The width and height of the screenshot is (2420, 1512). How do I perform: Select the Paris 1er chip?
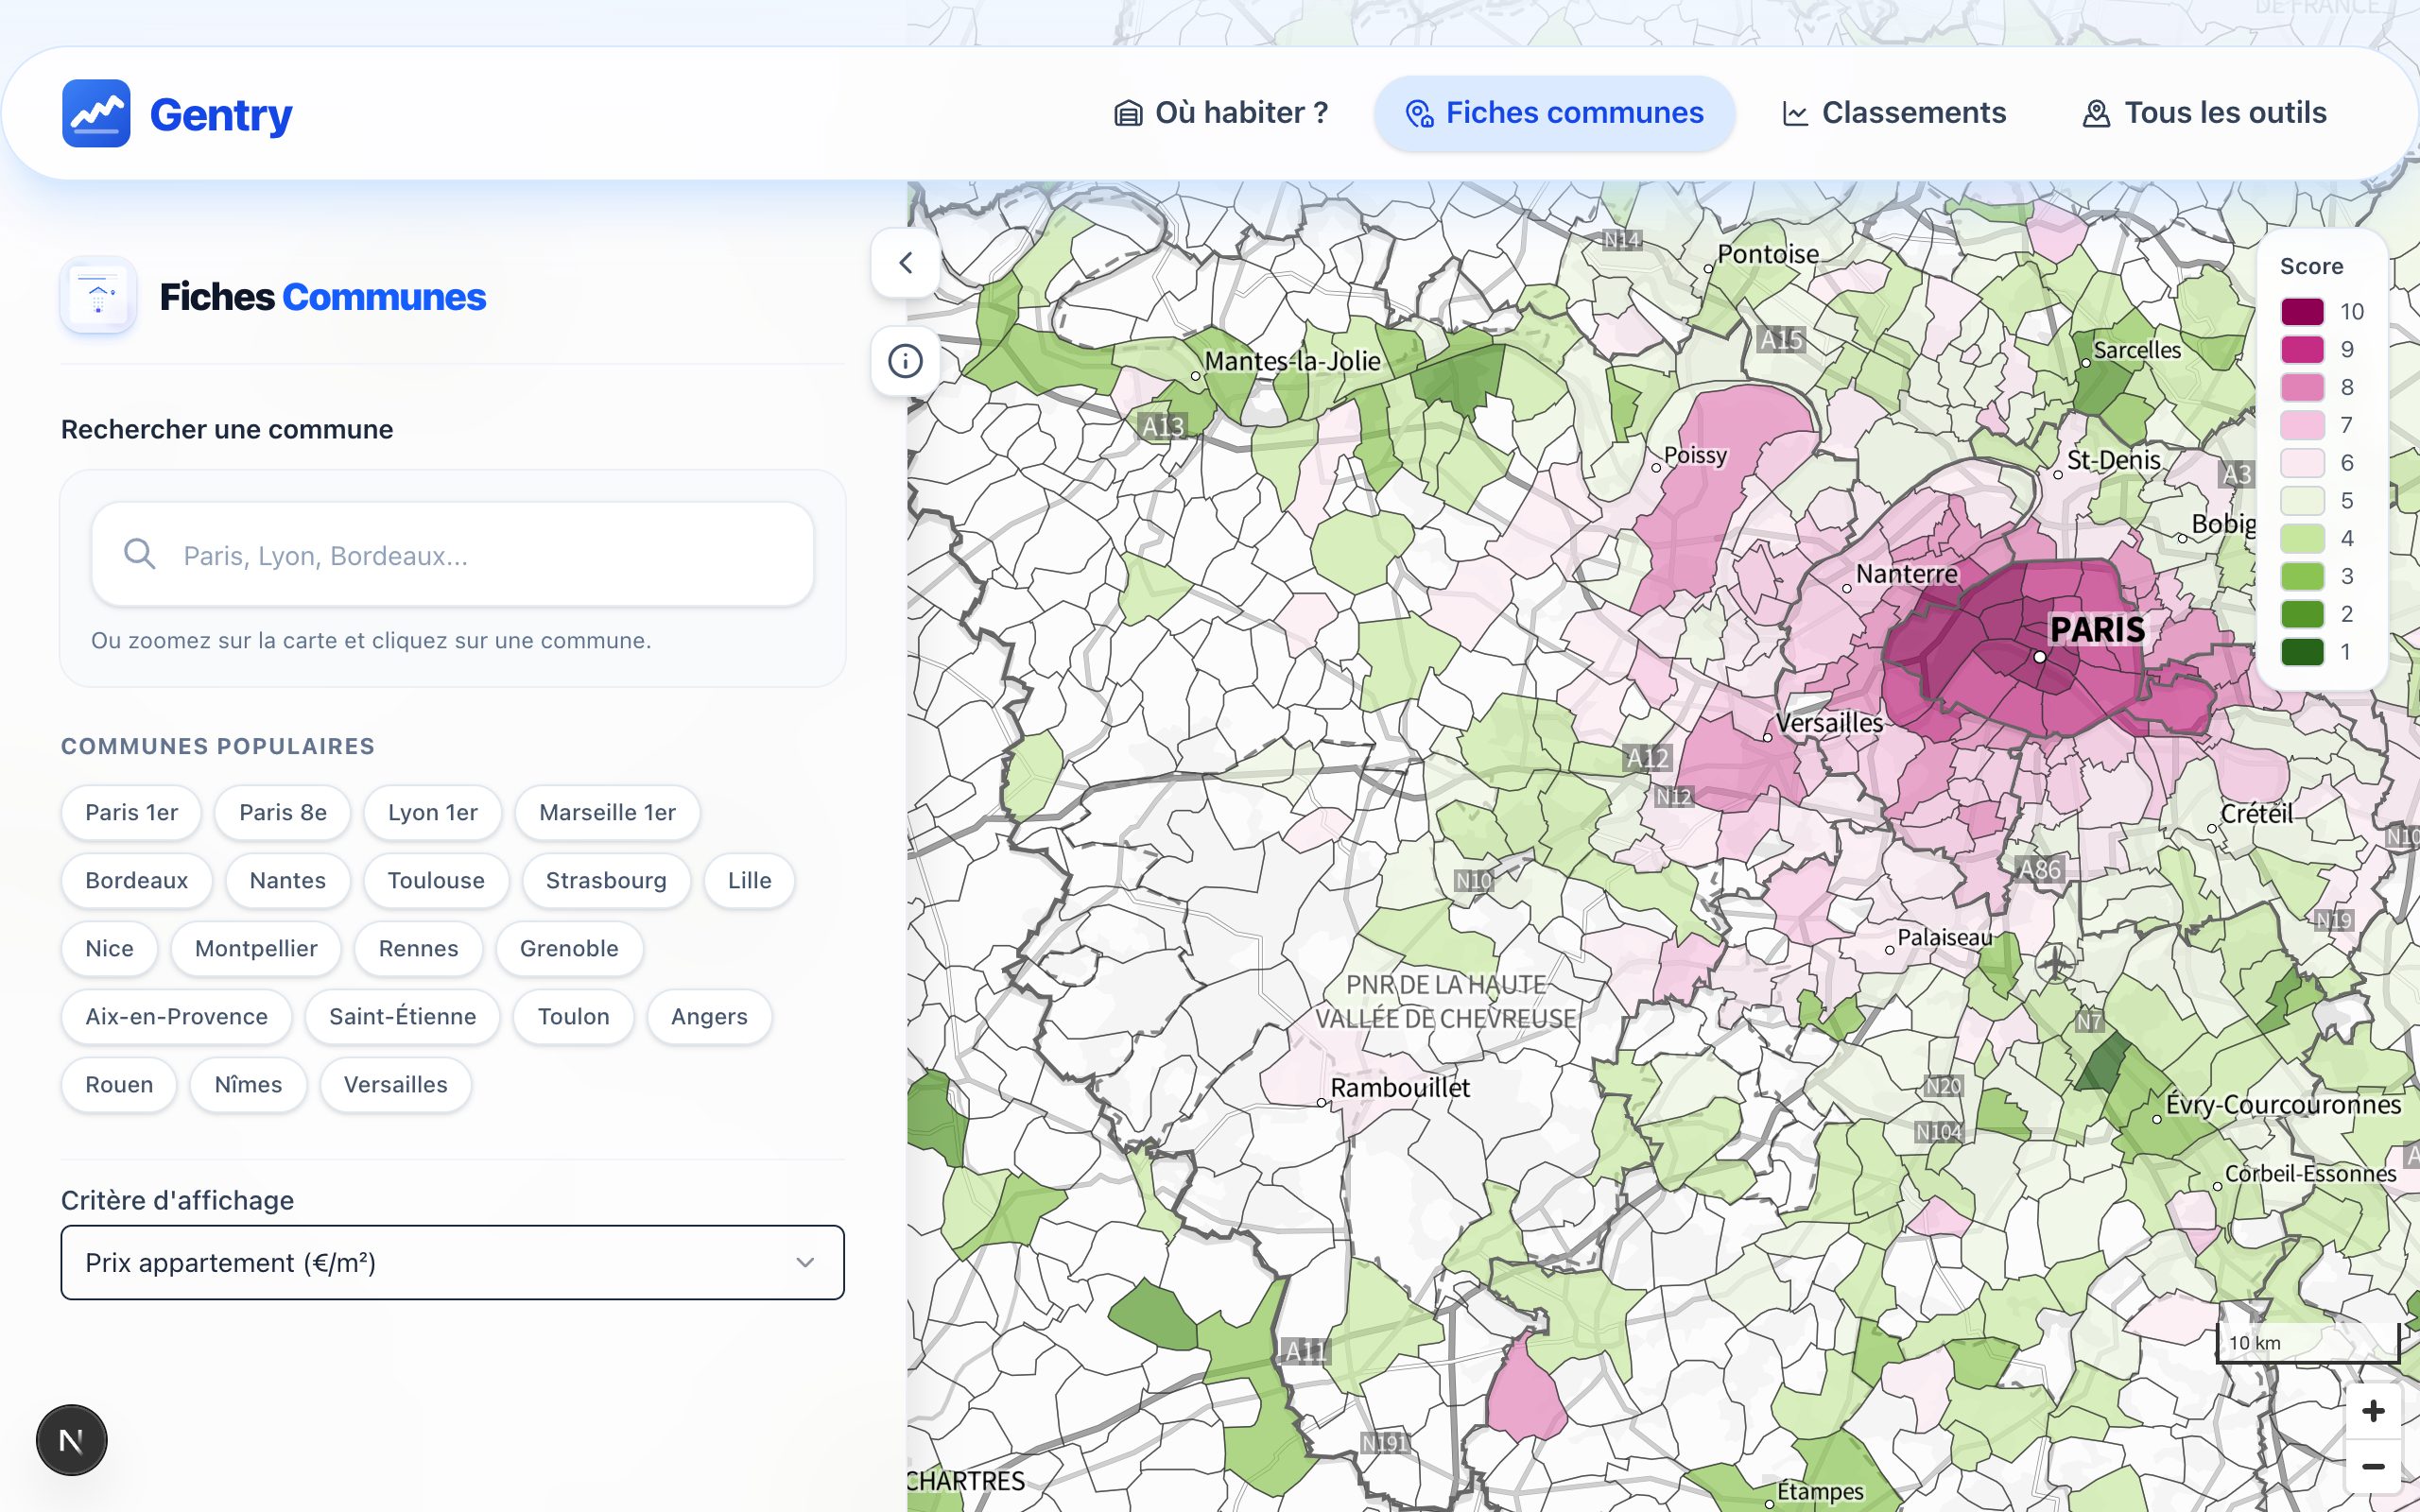[x=131, y=812]
